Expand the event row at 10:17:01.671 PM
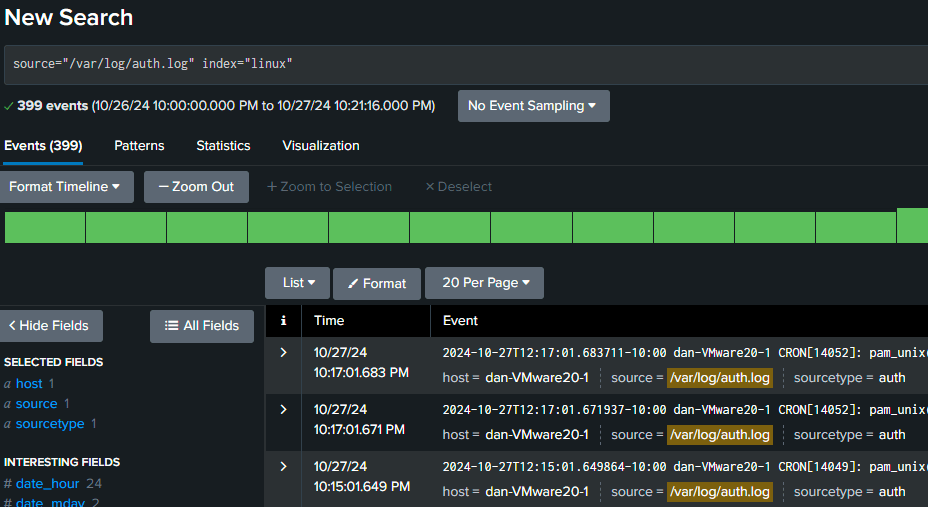 tap(283, 410)
